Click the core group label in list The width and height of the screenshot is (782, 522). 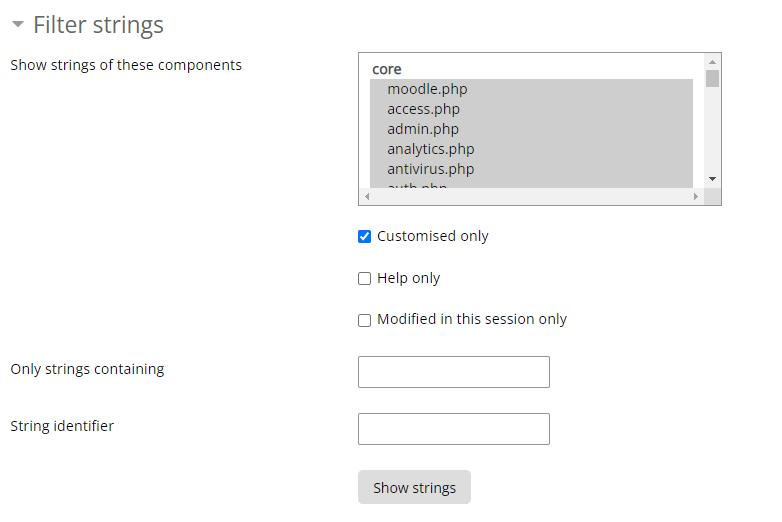click(387, 69)
